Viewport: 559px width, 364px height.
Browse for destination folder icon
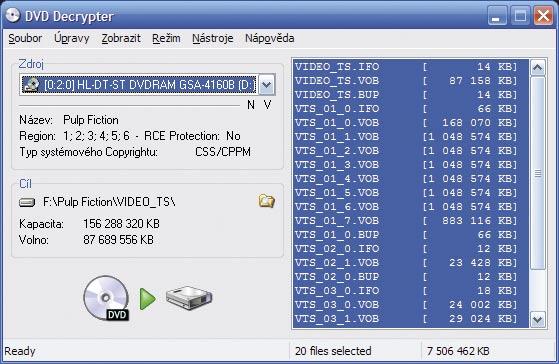266,201
